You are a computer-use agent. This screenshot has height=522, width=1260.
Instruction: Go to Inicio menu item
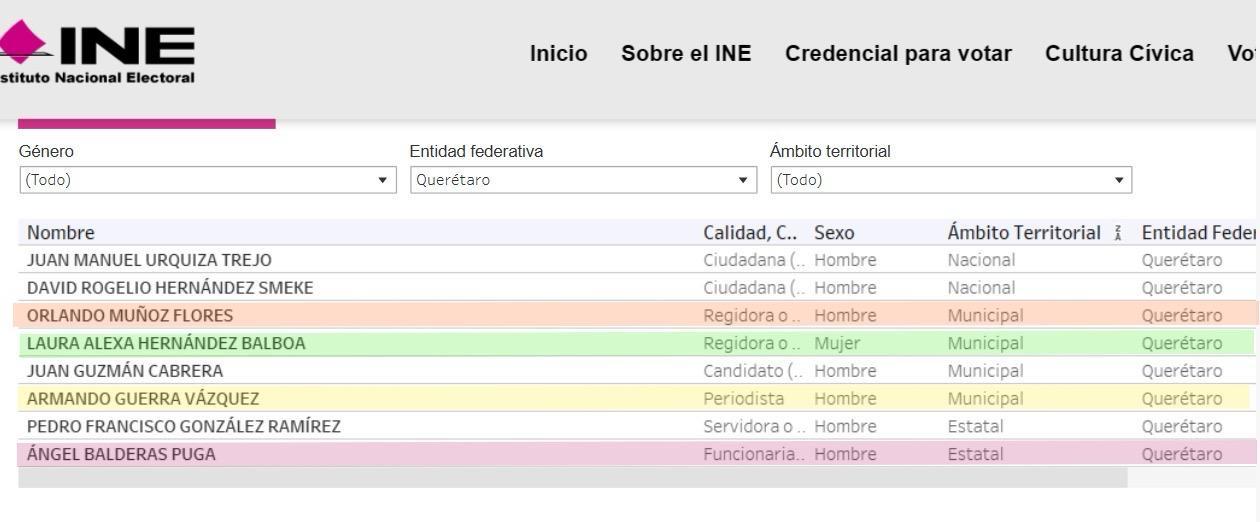pos(558,54)
